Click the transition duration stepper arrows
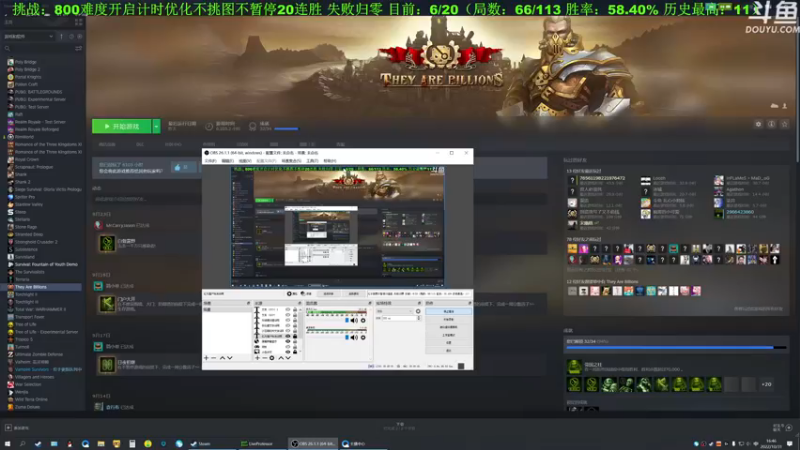800x450 pixels. pos(419,318)
